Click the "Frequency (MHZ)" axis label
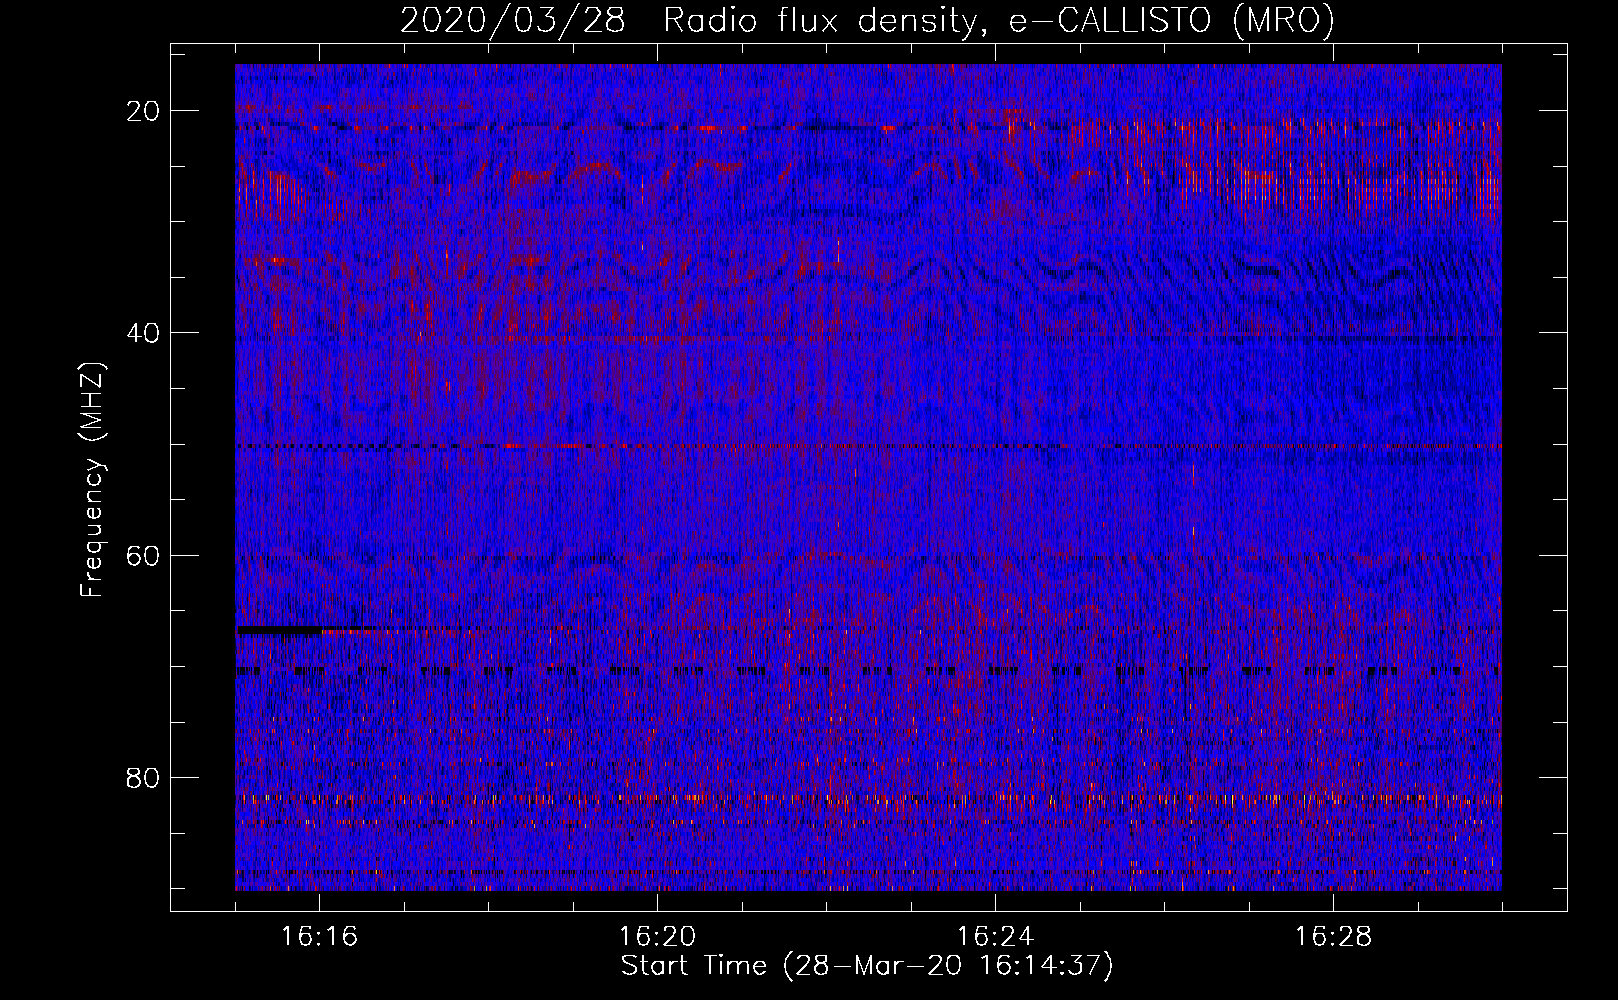This screenshot has height=1000, width=1618. click(x=92, y=479)
